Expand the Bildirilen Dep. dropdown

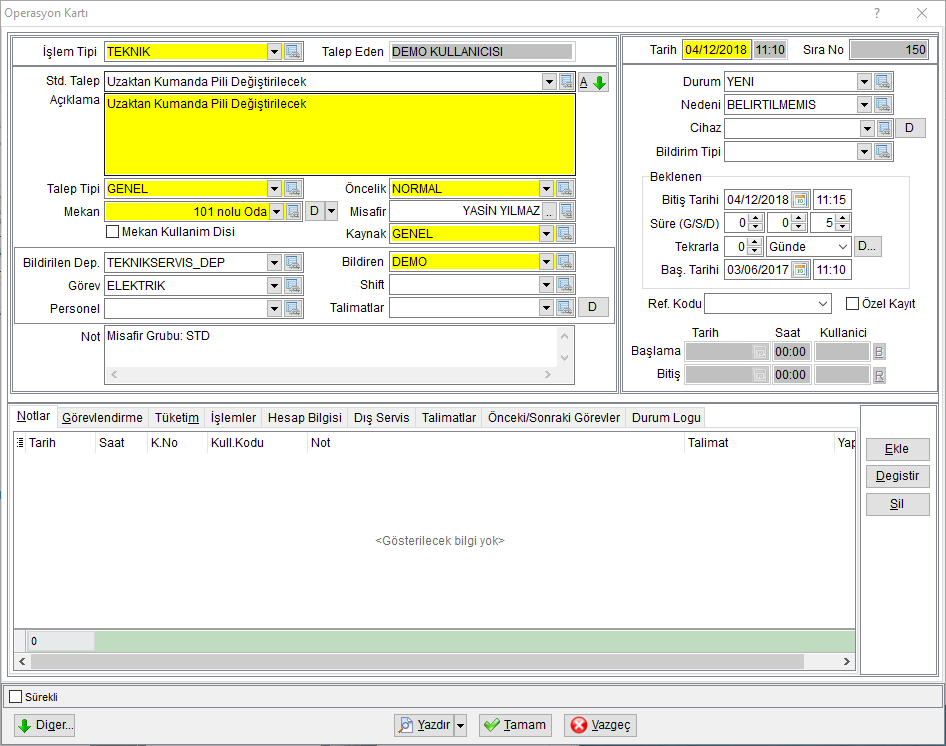275,263
